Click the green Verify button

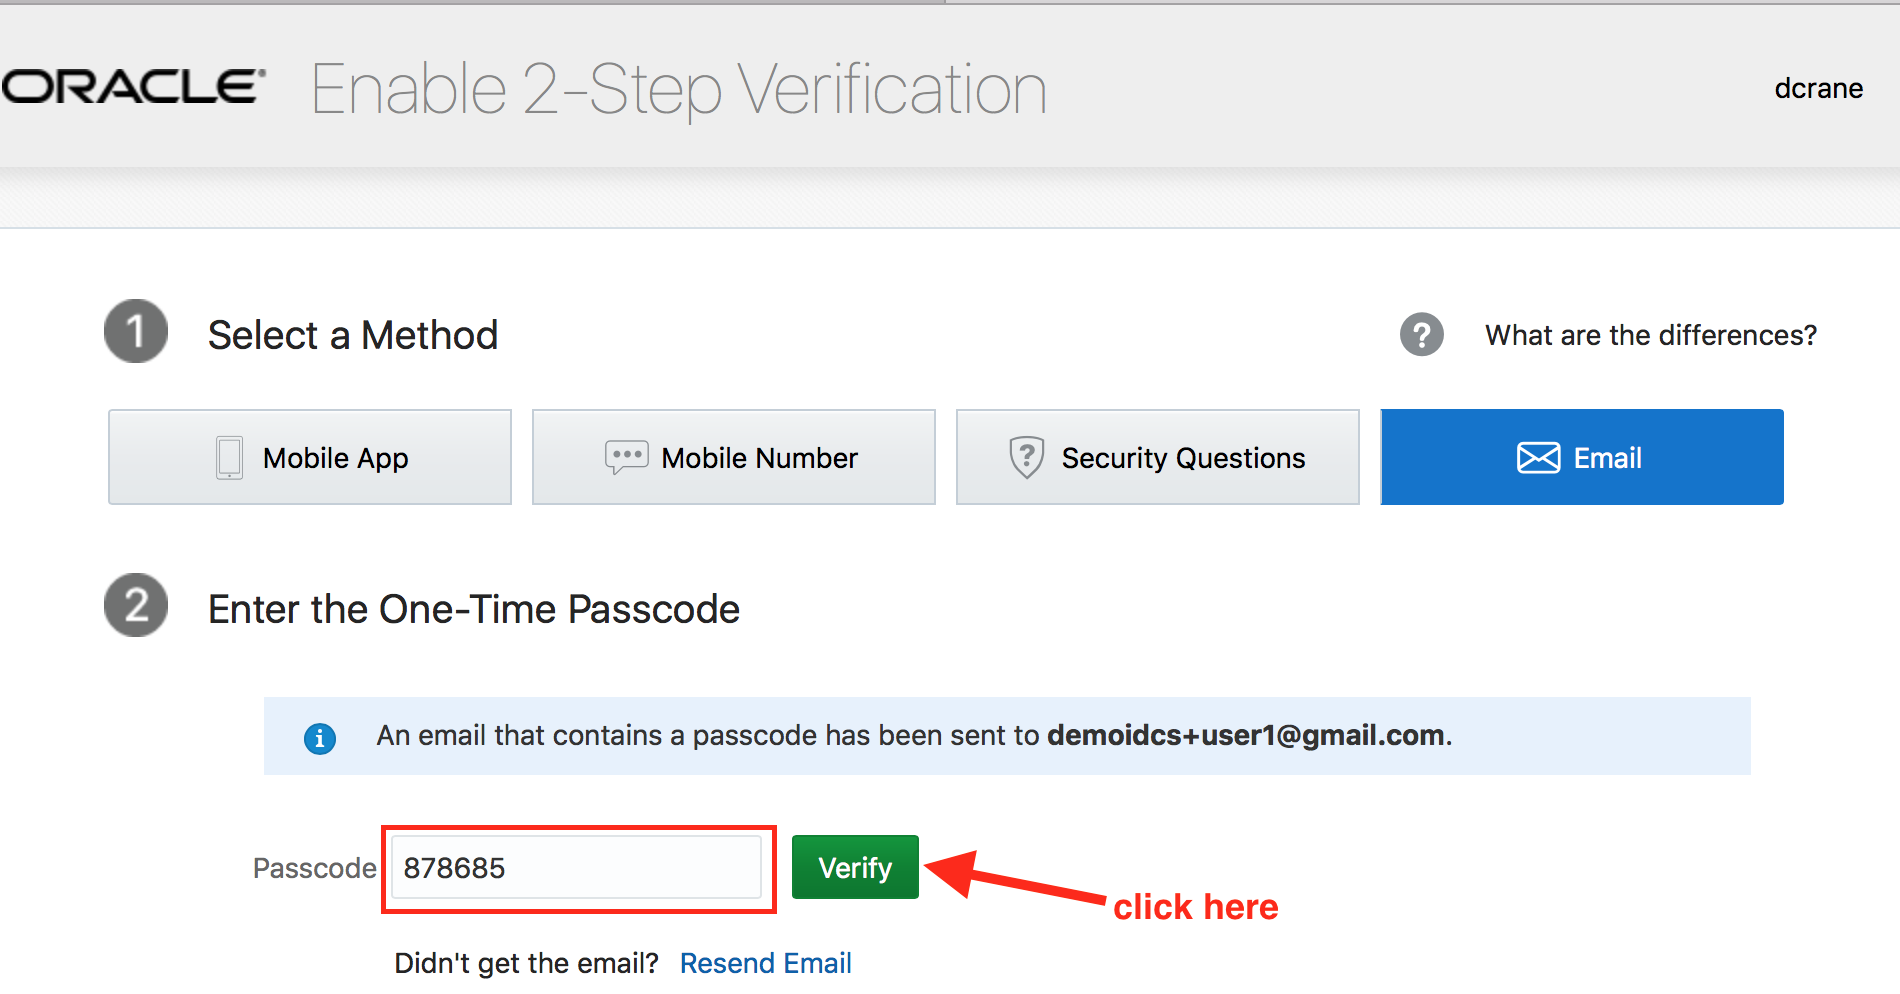tap(855, 867)
